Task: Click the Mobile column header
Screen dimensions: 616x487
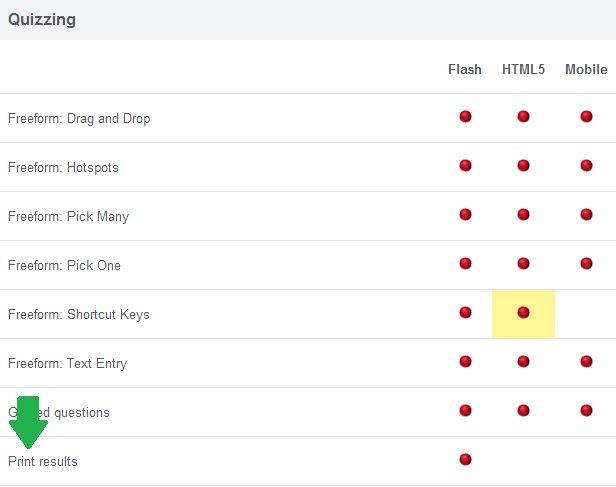Action: (x=586, y=69)
